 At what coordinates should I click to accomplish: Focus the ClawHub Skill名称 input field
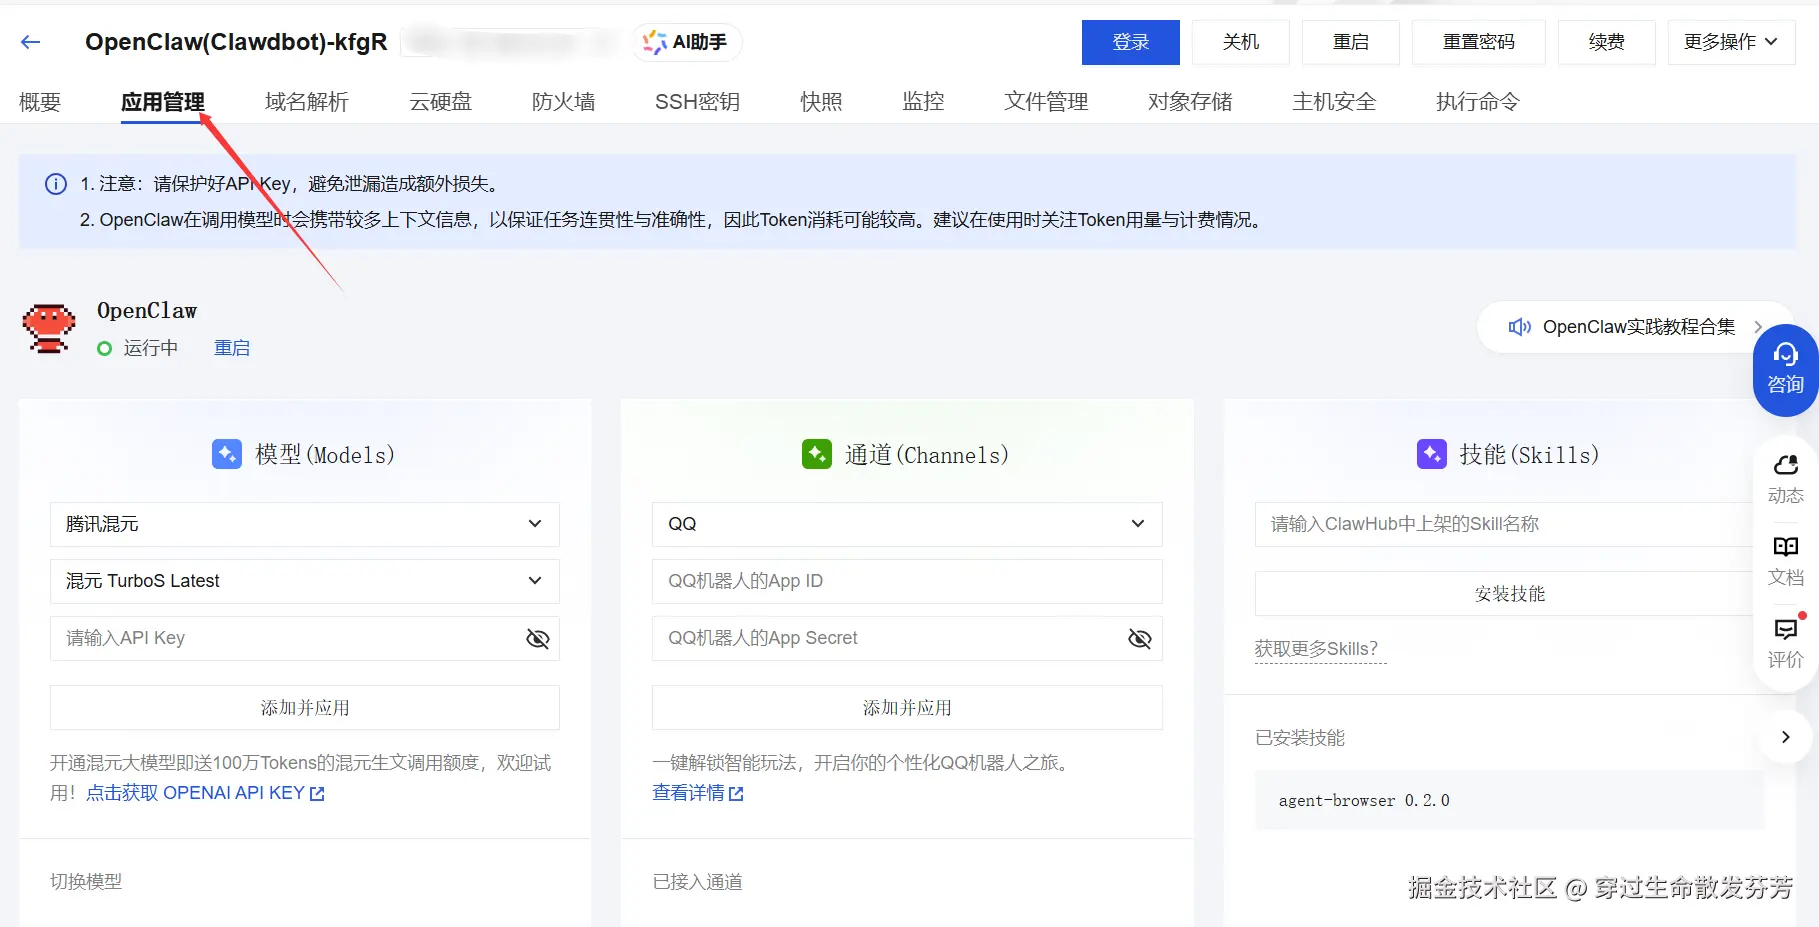[x=1509, y=524]
